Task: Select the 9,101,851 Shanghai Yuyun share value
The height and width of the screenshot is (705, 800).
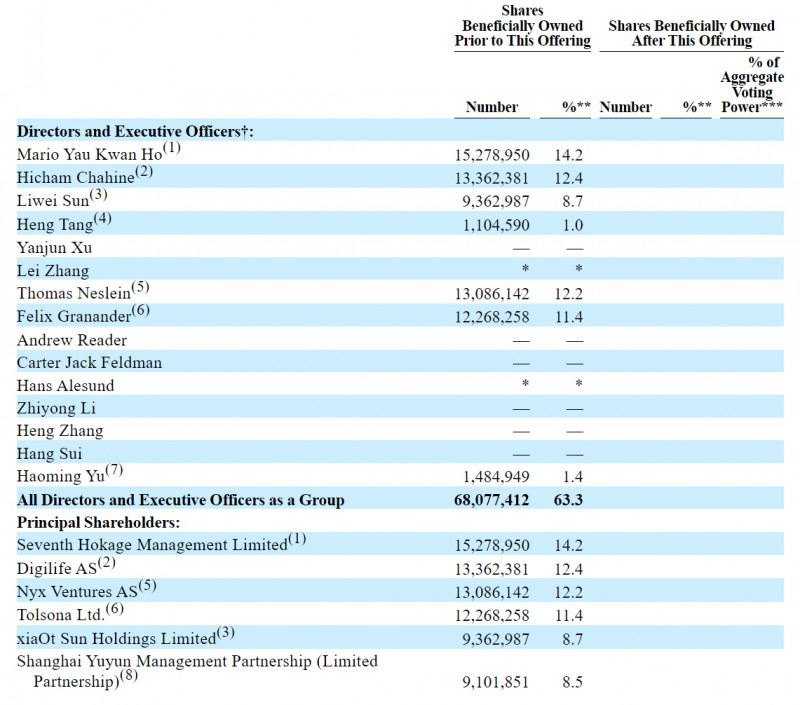Action: [495, 682]
